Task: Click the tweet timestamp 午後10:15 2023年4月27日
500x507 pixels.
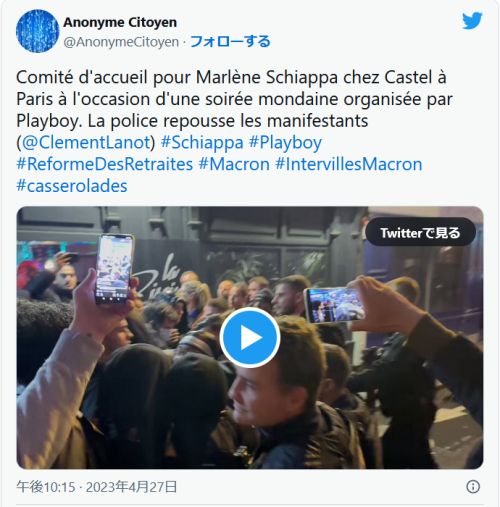Action: pos(97,487)
